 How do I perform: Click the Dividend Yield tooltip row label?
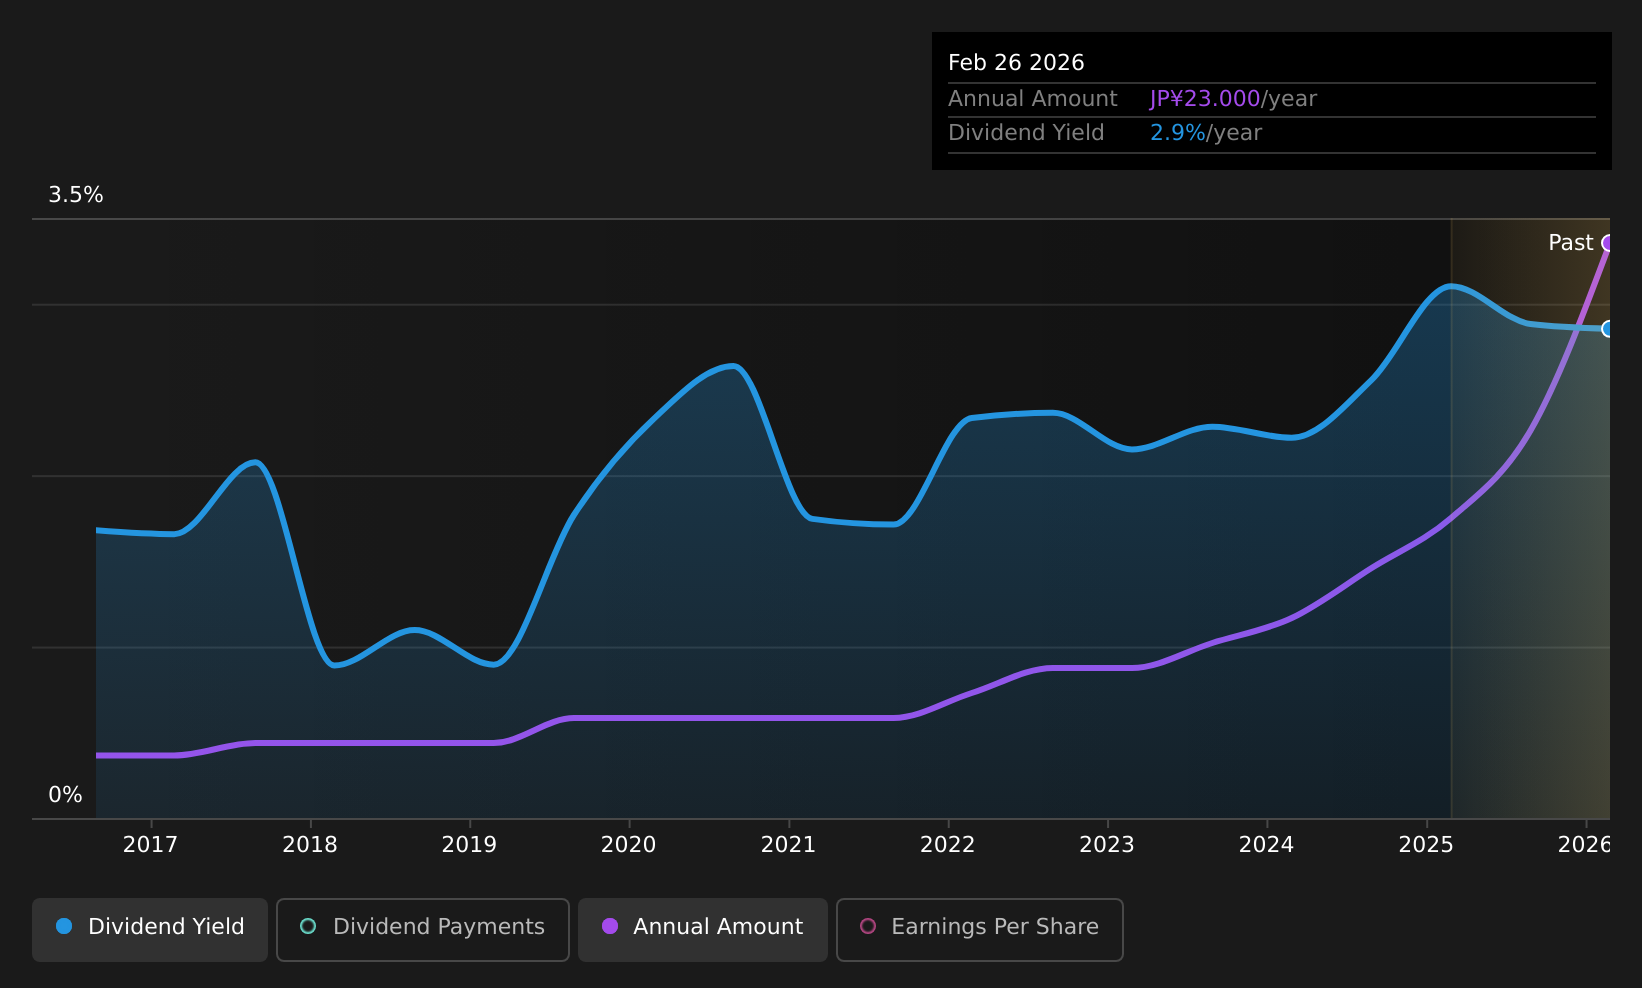[1026, 133]
